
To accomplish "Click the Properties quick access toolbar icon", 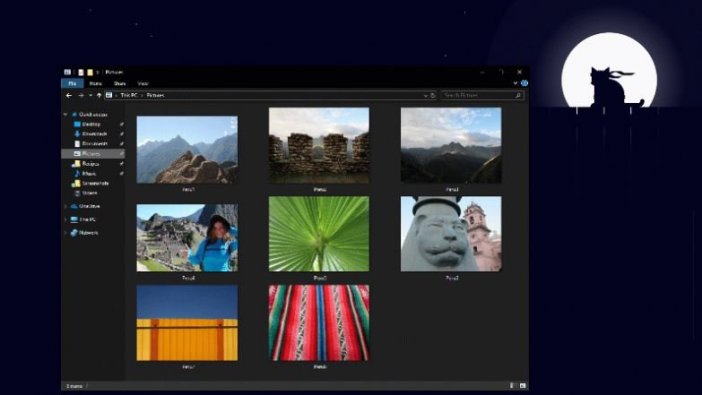I will click(x=81, y=72).
